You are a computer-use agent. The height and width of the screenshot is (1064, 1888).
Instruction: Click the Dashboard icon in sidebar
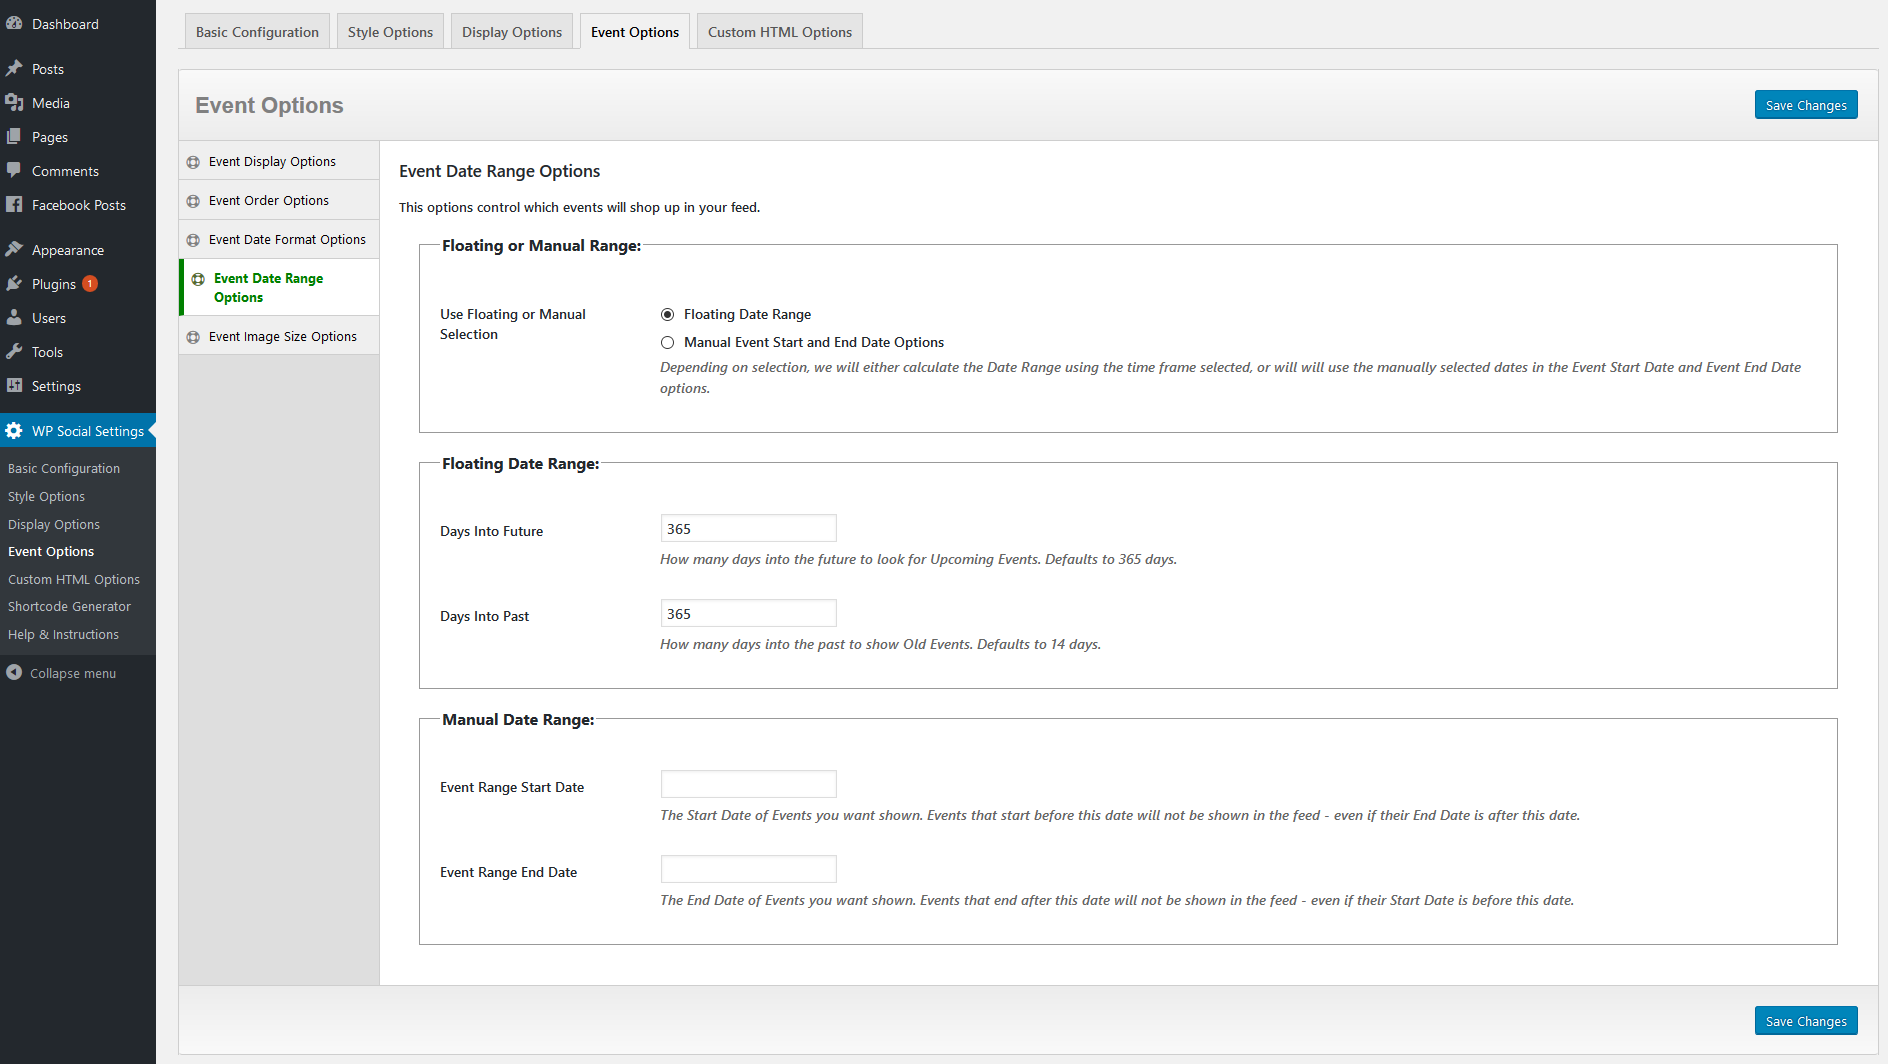coord(14,24)
